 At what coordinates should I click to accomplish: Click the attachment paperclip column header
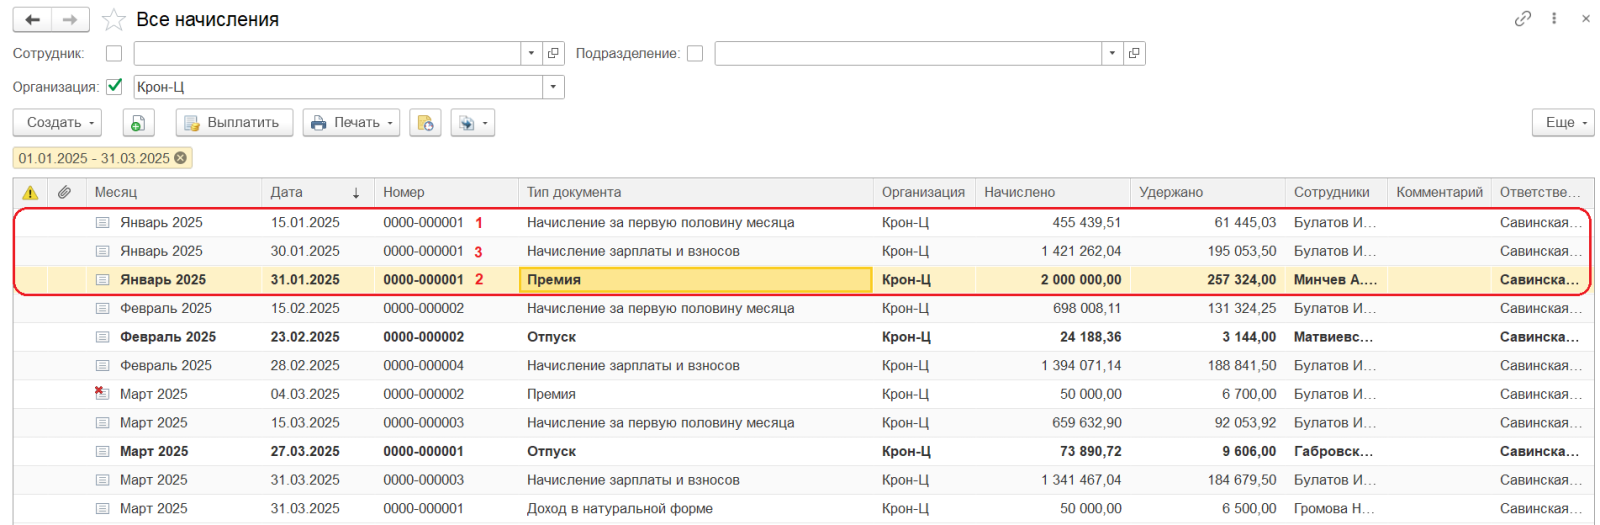point(64,192)
